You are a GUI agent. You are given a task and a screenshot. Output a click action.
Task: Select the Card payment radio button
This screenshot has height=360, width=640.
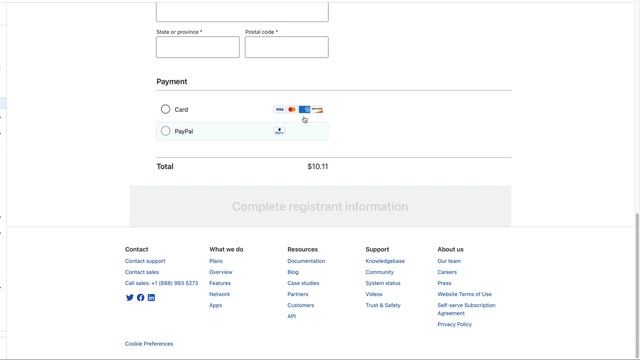tap(165, 109)
